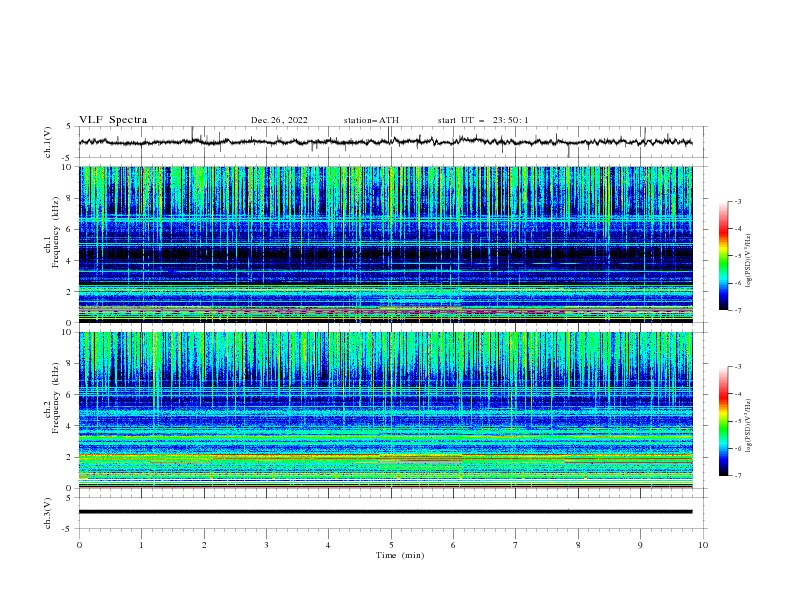Click the '-5' label on ch.2 color scale
792x612 pixels.
[x=737, y=421]
